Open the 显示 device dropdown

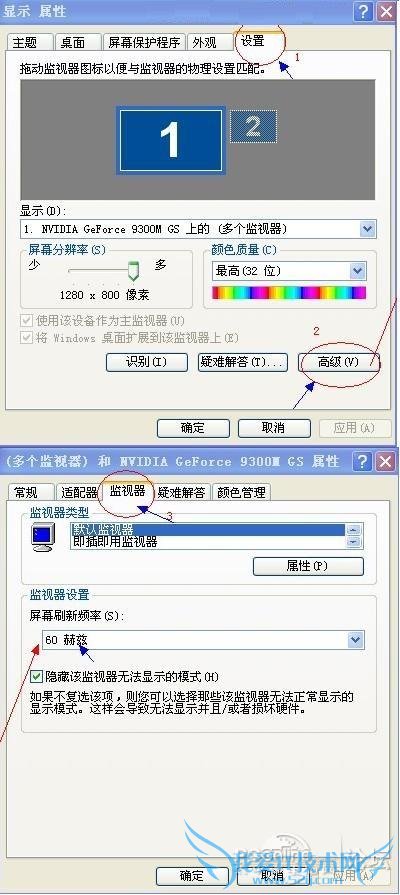click(x=198, y=229)
